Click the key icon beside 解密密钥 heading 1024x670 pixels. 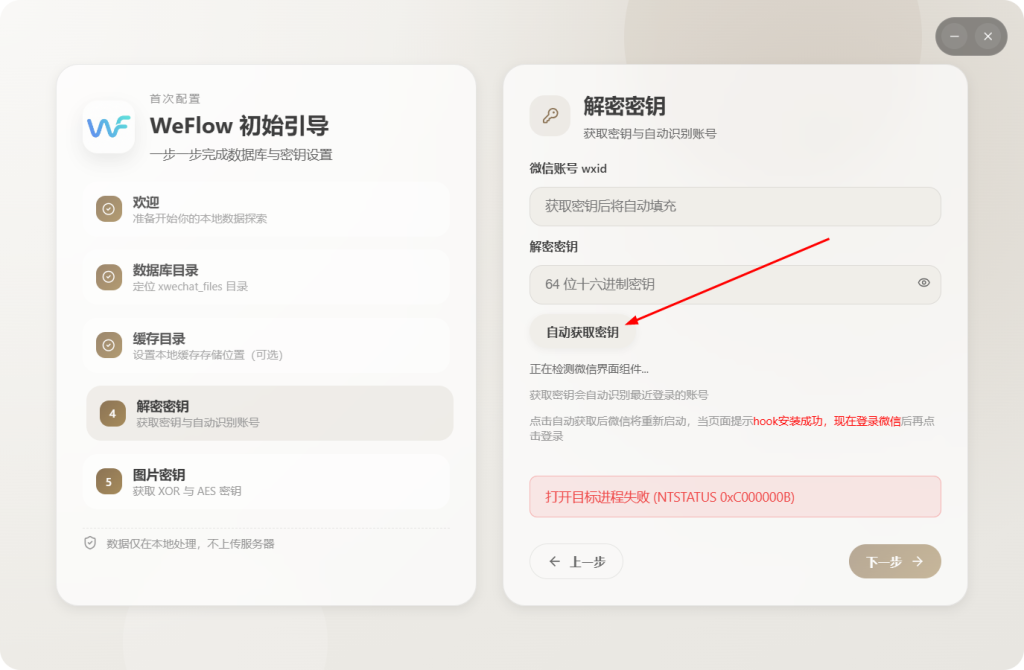coord(549,115)
